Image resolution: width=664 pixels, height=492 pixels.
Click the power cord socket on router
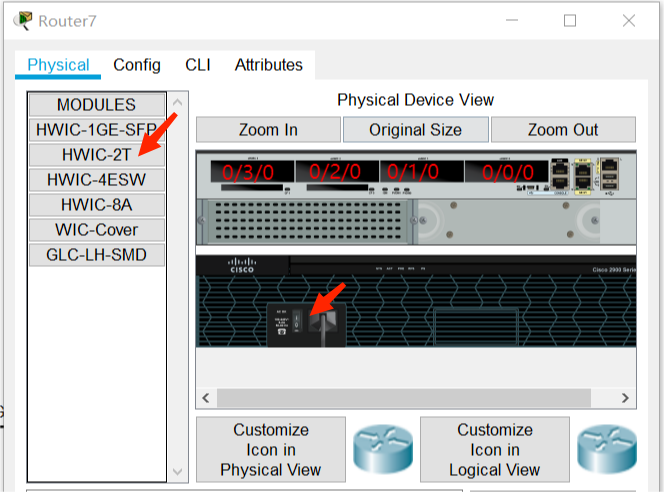point(323,323)
